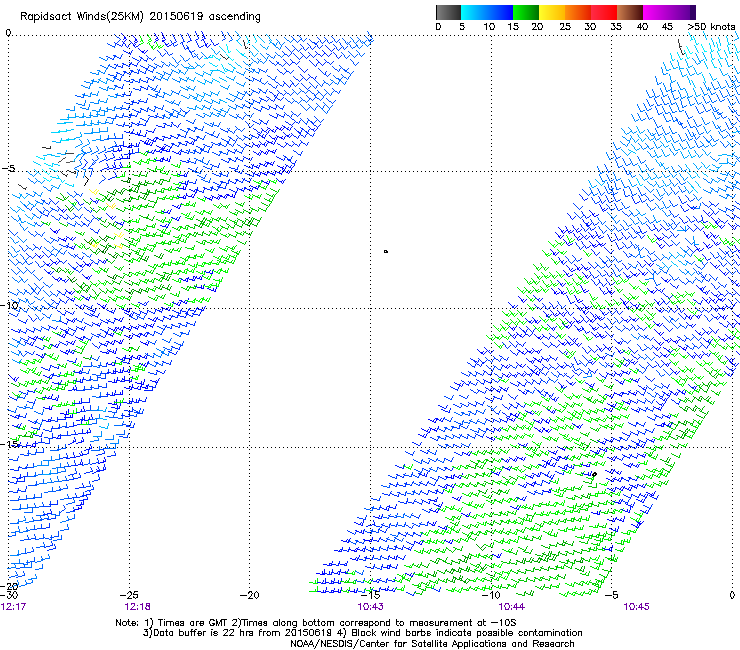Click the latitude label -10 on left axis

(9, 305)
